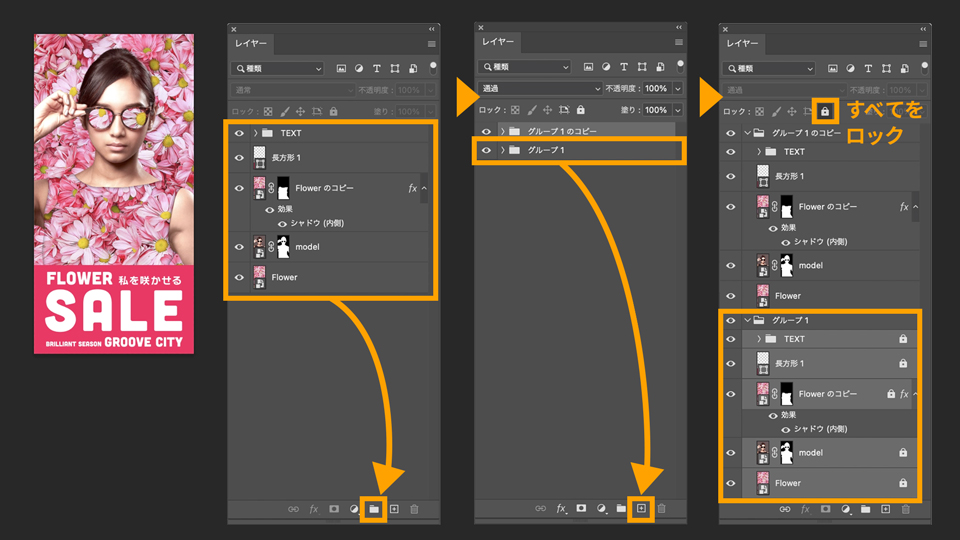Image resolution: width=960 pixels, height=540 pixels.
Task: Click lock transparent pixels icon in middle panel
Action: pyautogui.click(x=515, y=110)
